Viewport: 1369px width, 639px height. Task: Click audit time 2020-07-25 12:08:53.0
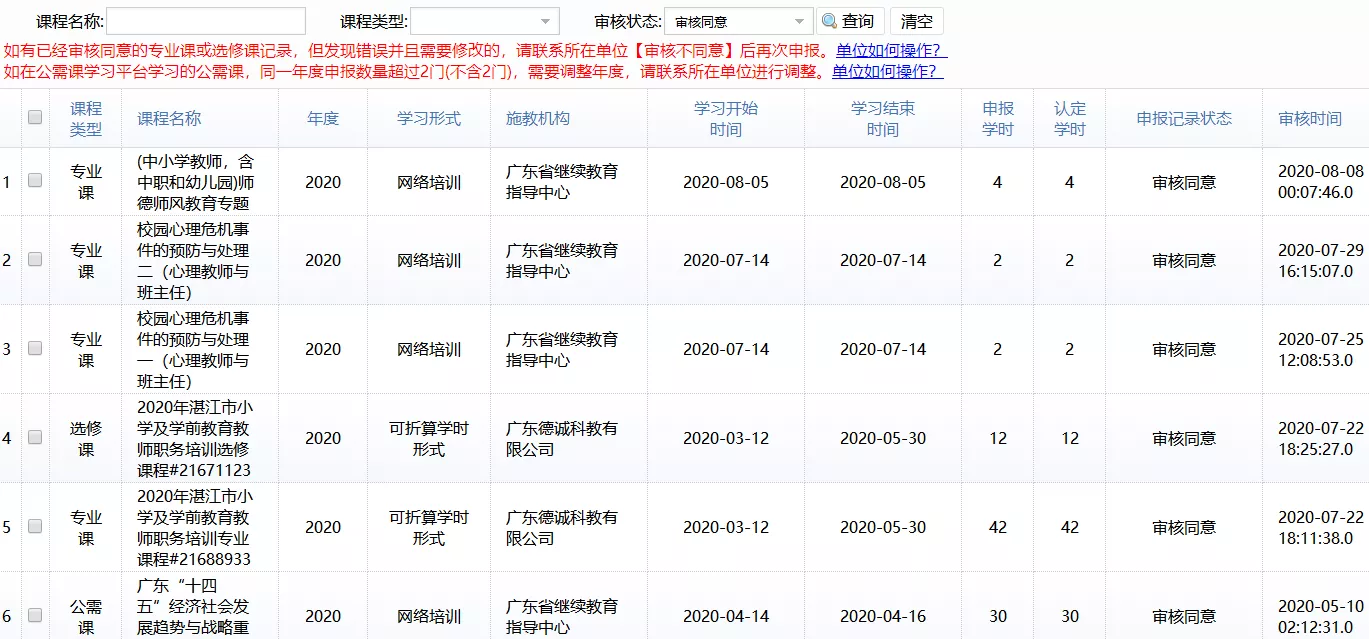click(x=1321, y=349)
